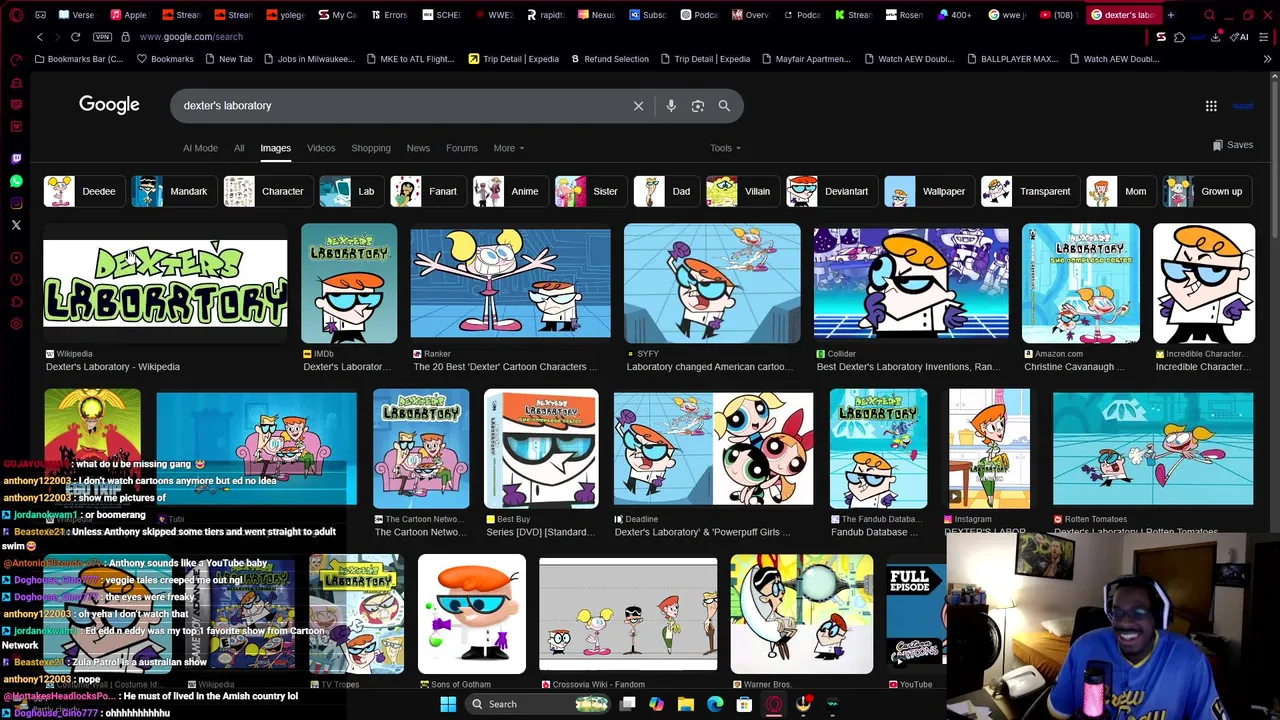The width and height of the screenshot is (1280, 720).
Task: Filter images by Deedee chip
Action: 83,191
